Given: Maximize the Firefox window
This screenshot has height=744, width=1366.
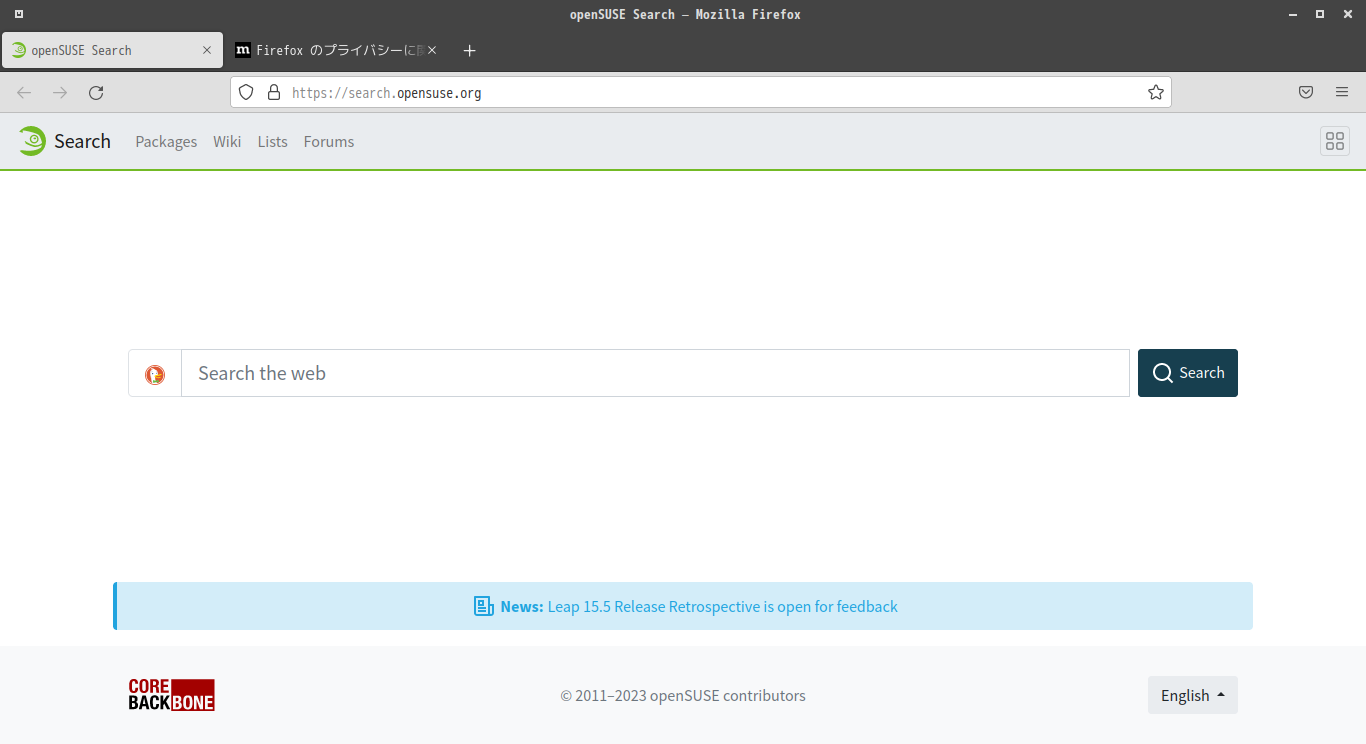Looking at the screenshot, I should pyautogui.click(x=1320, y=14).
